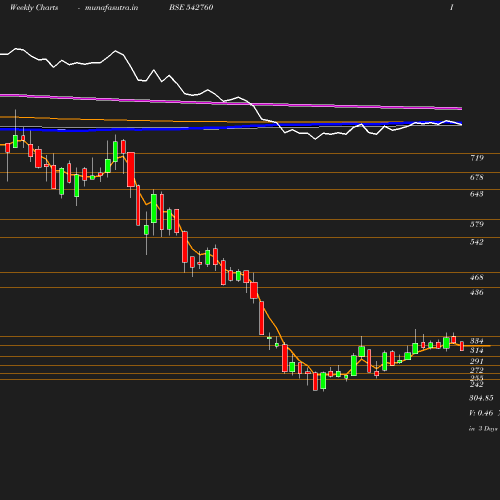Image resolution: width=500 pixels, height=500 pixels.
Task: Click the 304.85 last price value
Action: point(481,398)
